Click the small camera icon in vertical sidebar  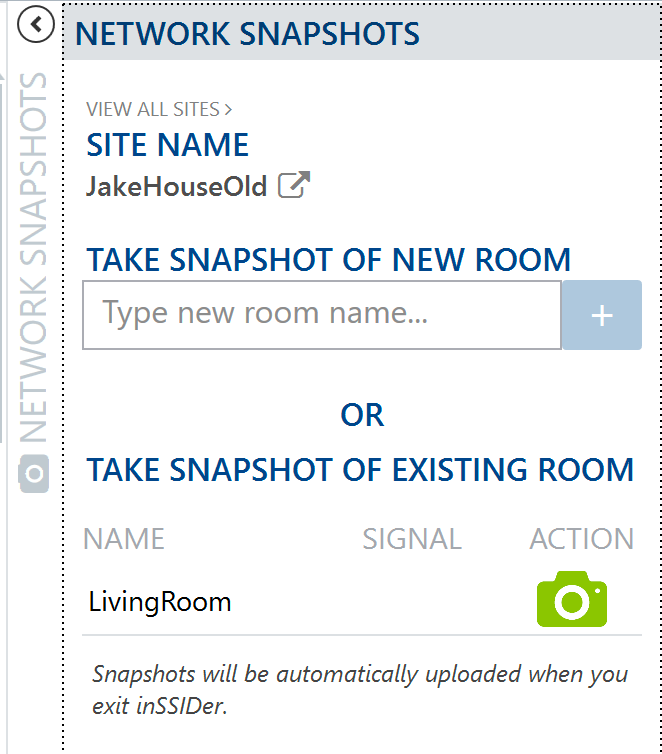point(34,474)
